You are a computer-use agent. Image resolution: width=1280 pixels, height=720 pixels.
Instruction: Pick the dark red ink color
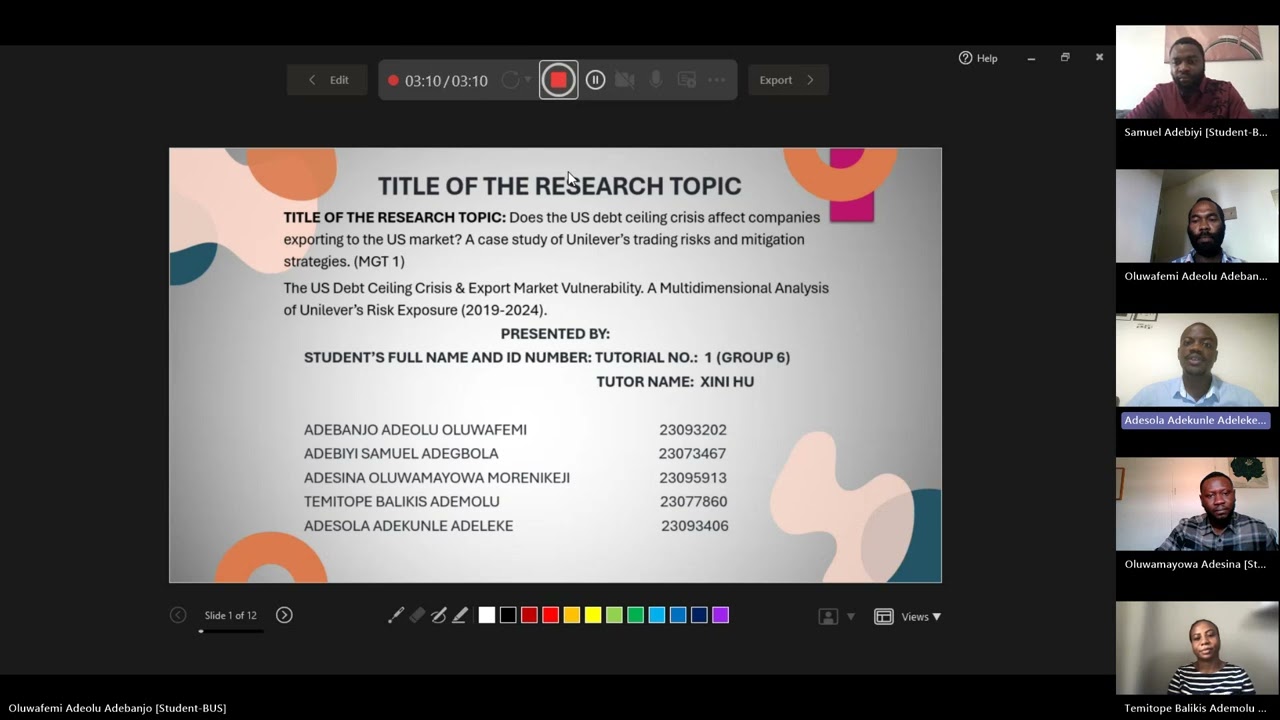point(529,615)
